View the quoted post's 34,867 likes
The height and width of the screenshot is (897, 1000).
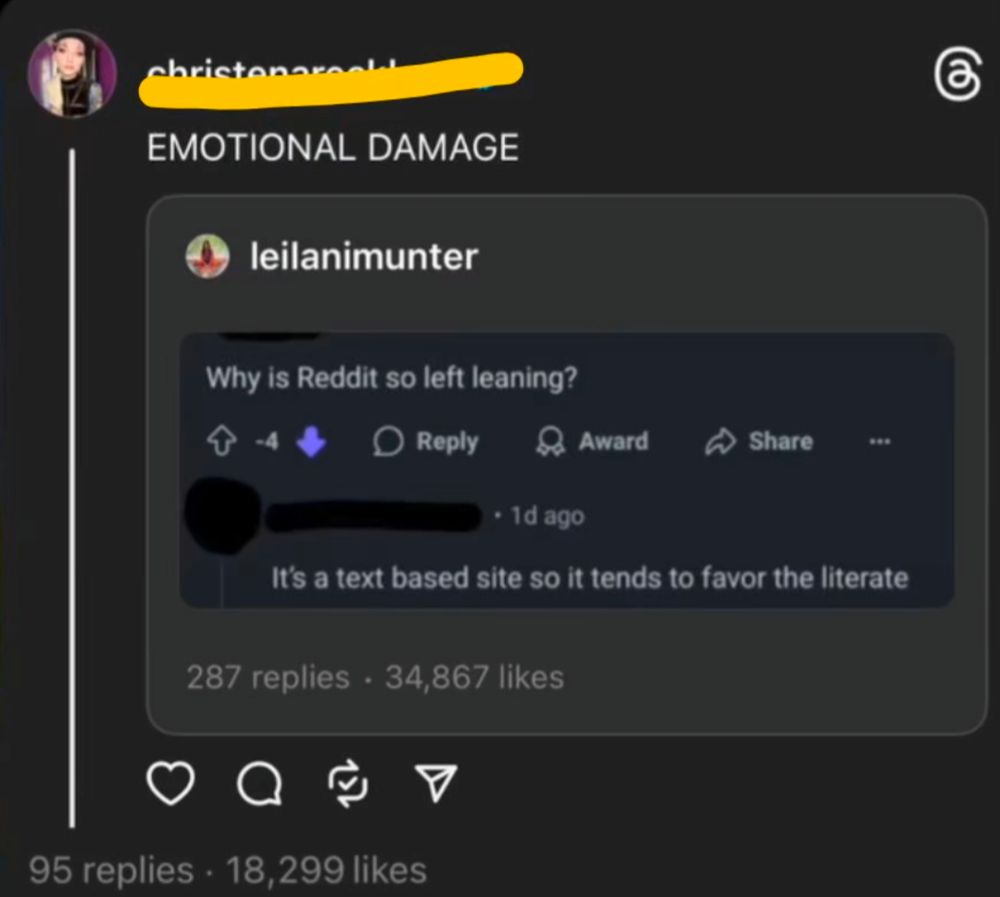[x=474, y=677]
